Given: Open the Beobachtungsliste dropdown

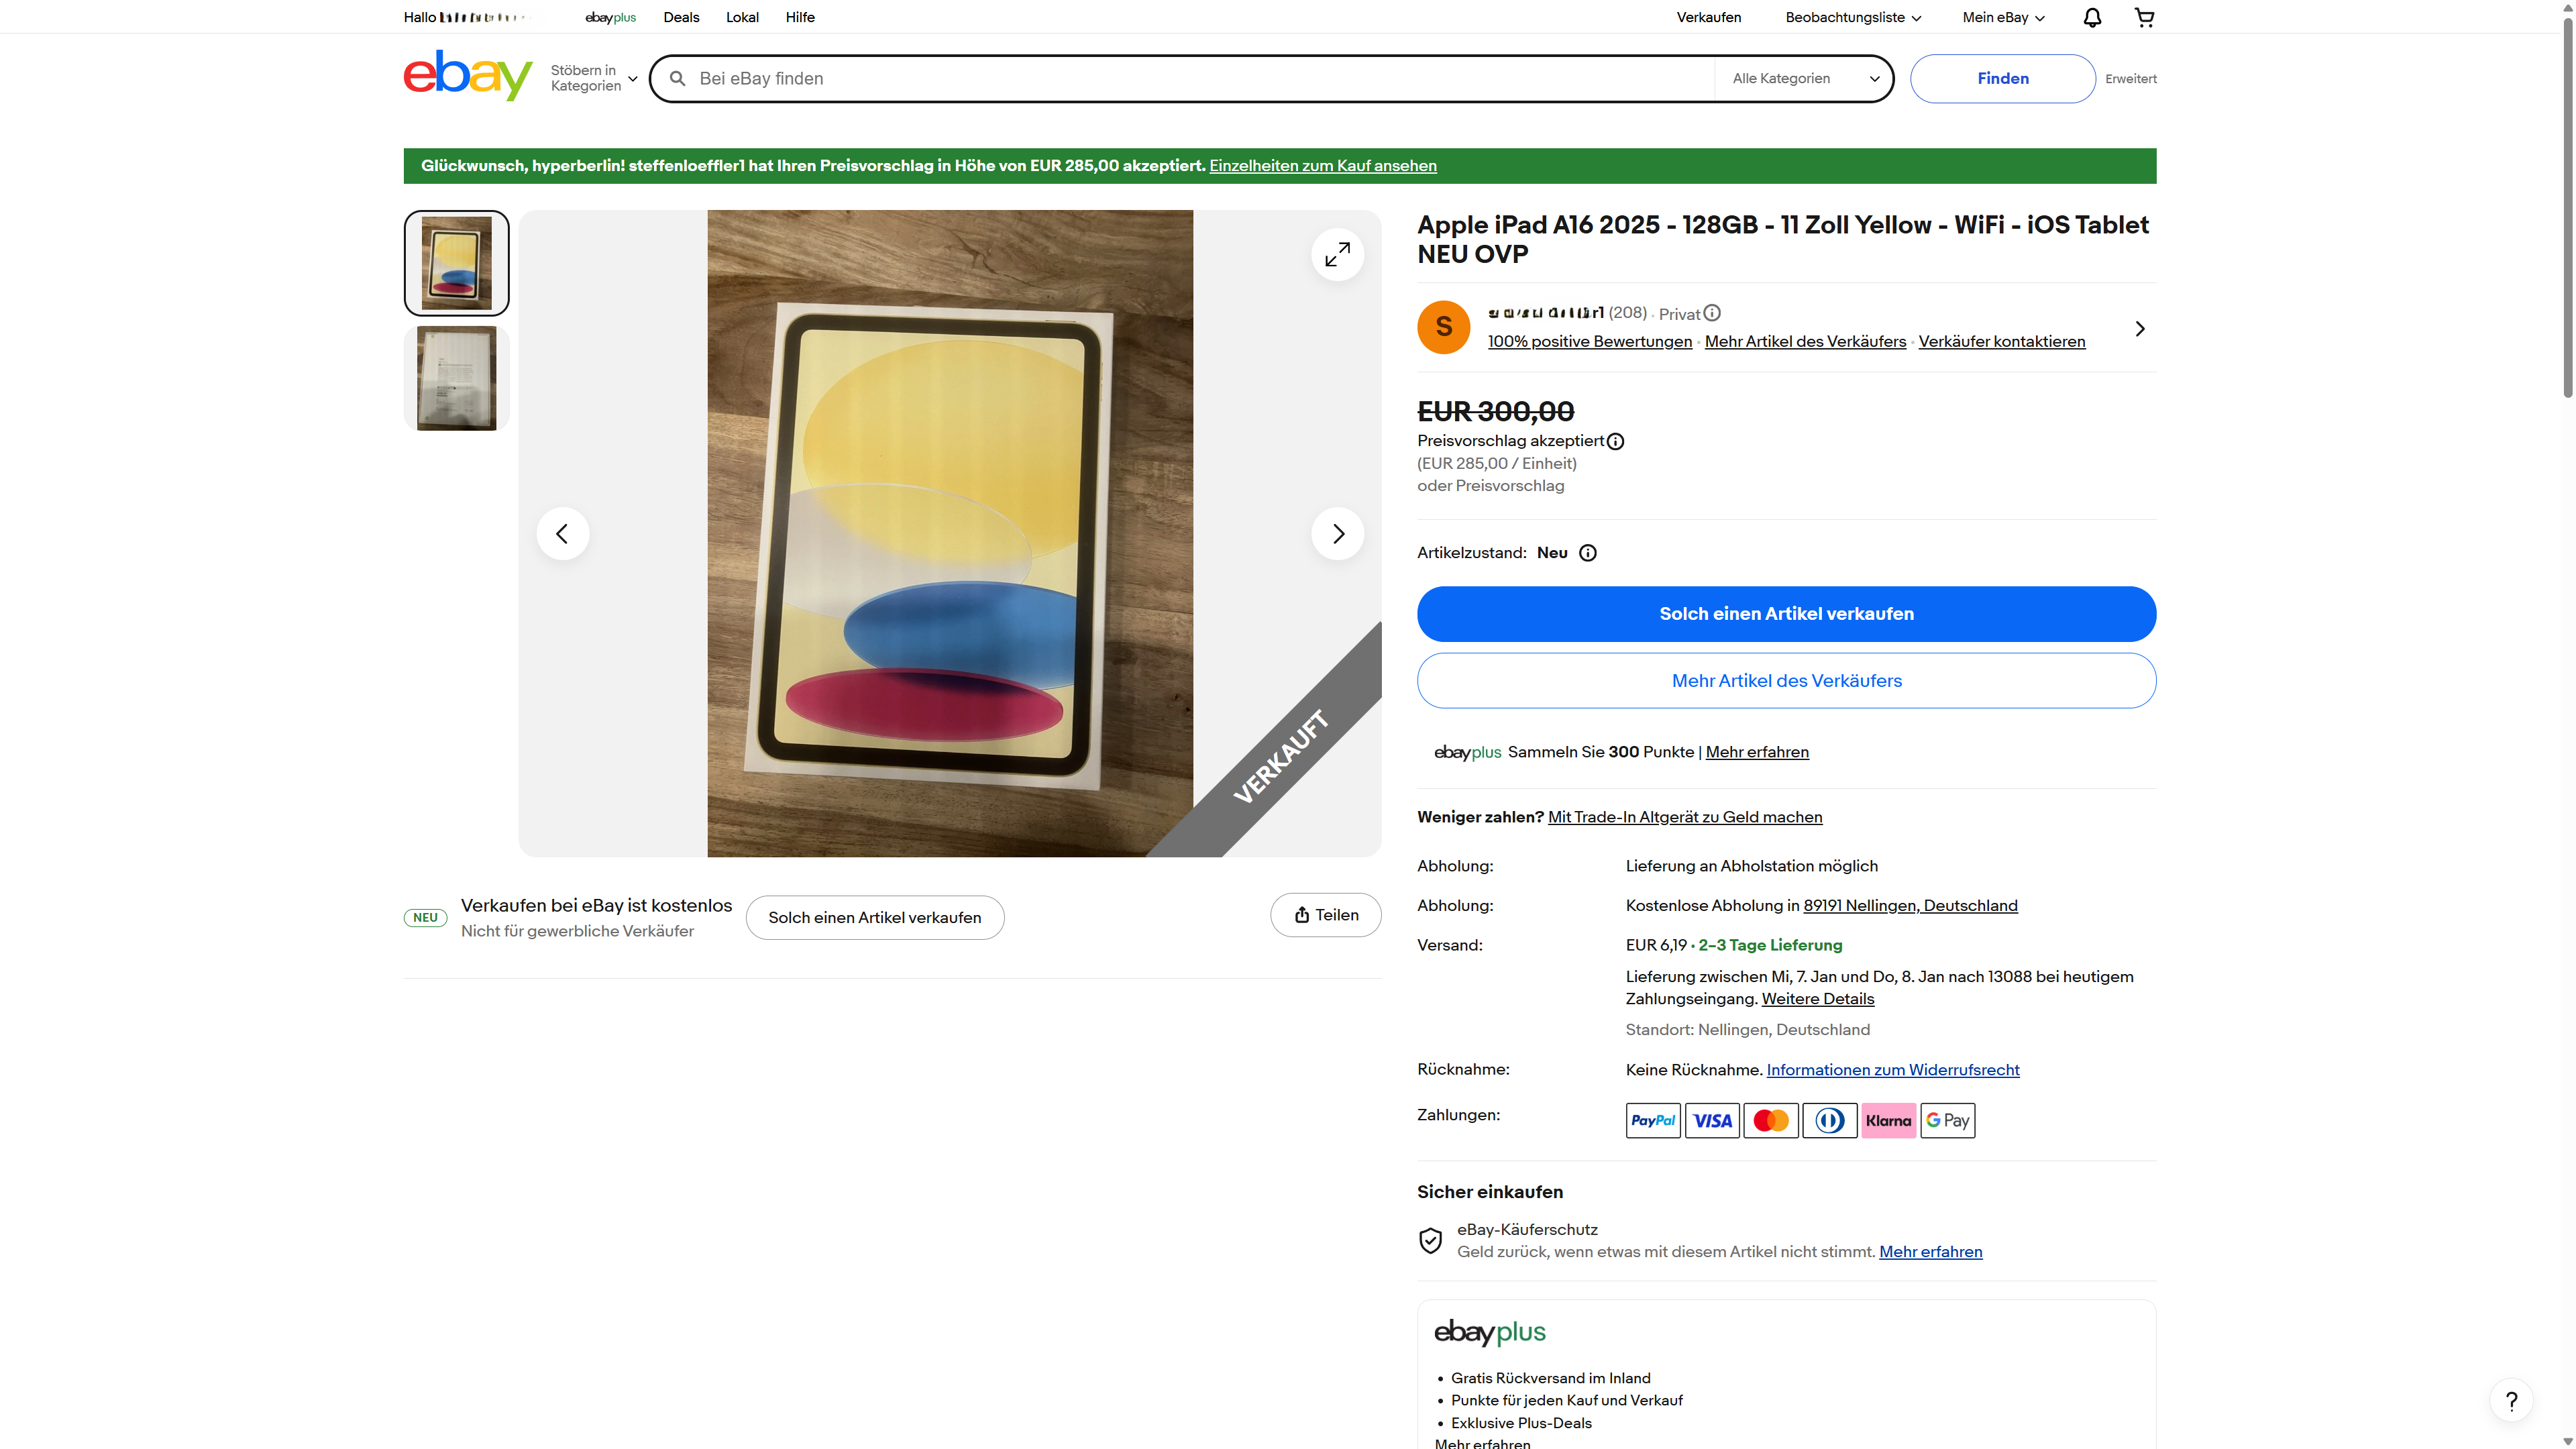Looking at the screenshot, I should (1852, 17).
